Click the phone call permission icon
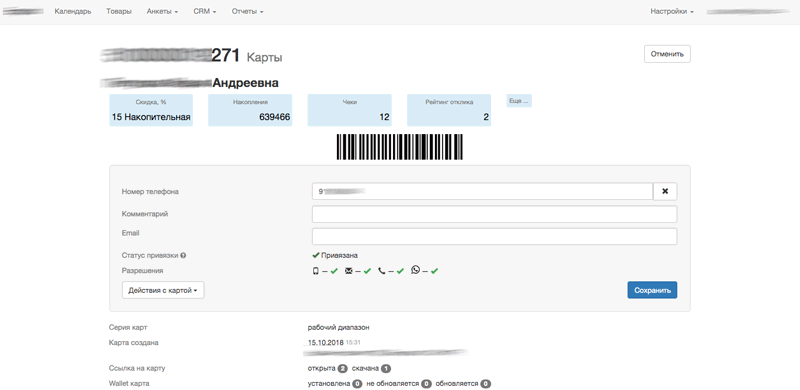Viewport: 800px width, 390px height. tap(382, 271)
